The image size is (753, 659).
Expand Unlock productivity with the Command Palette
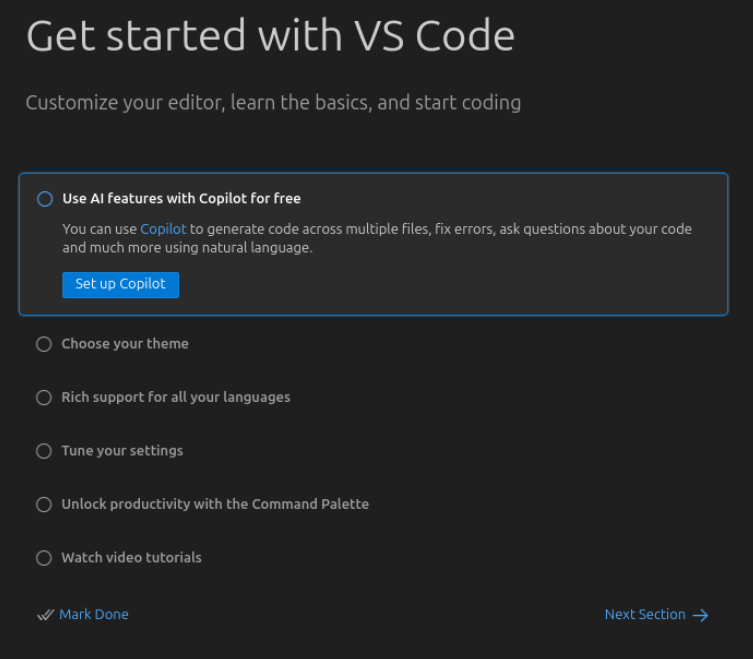point(215,505)
